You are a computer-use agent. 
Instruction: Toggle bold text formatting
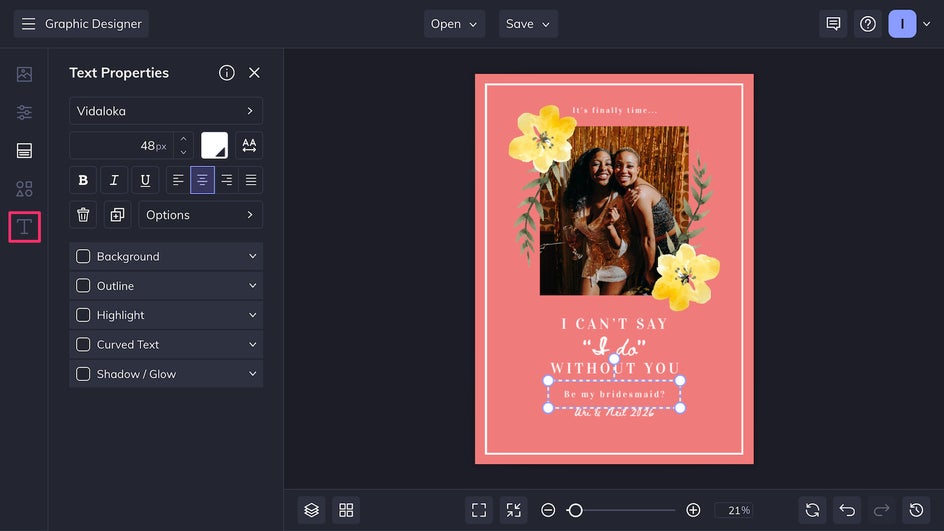[x=83, y=180]
